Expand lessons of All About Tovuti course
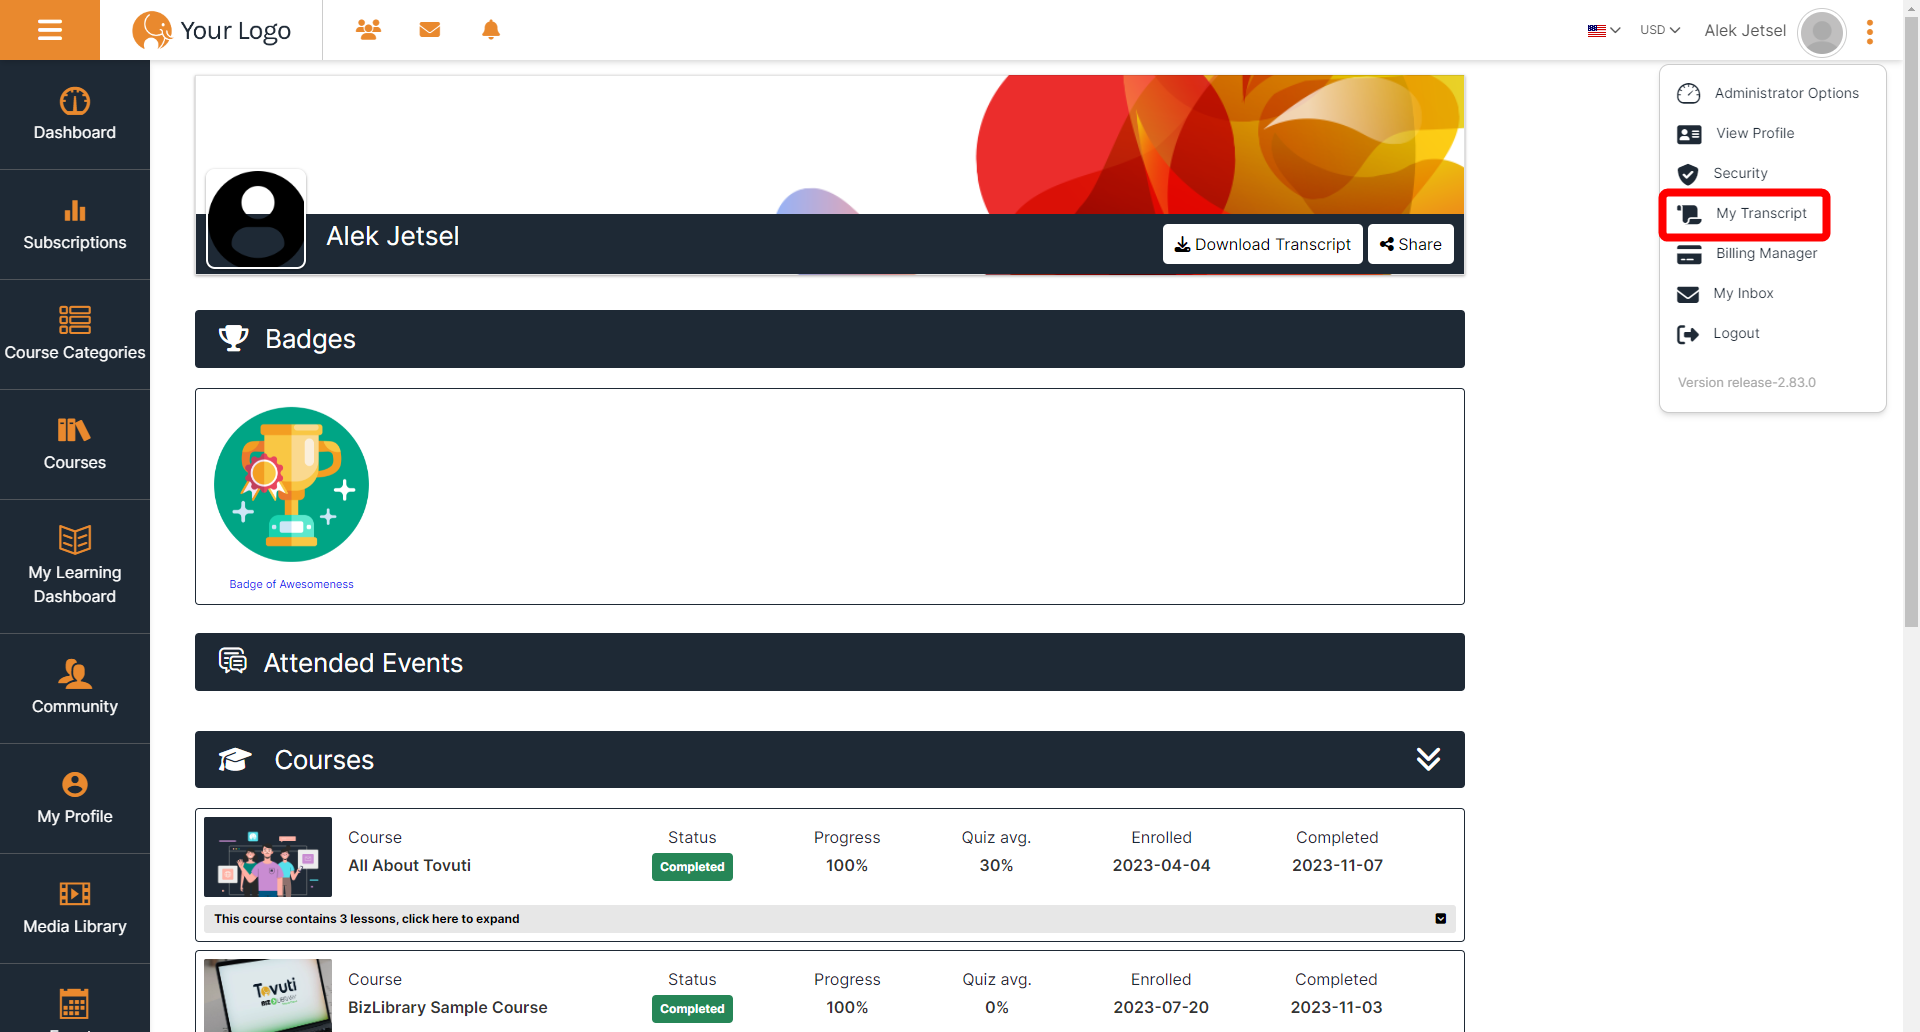 coord(829,919)
